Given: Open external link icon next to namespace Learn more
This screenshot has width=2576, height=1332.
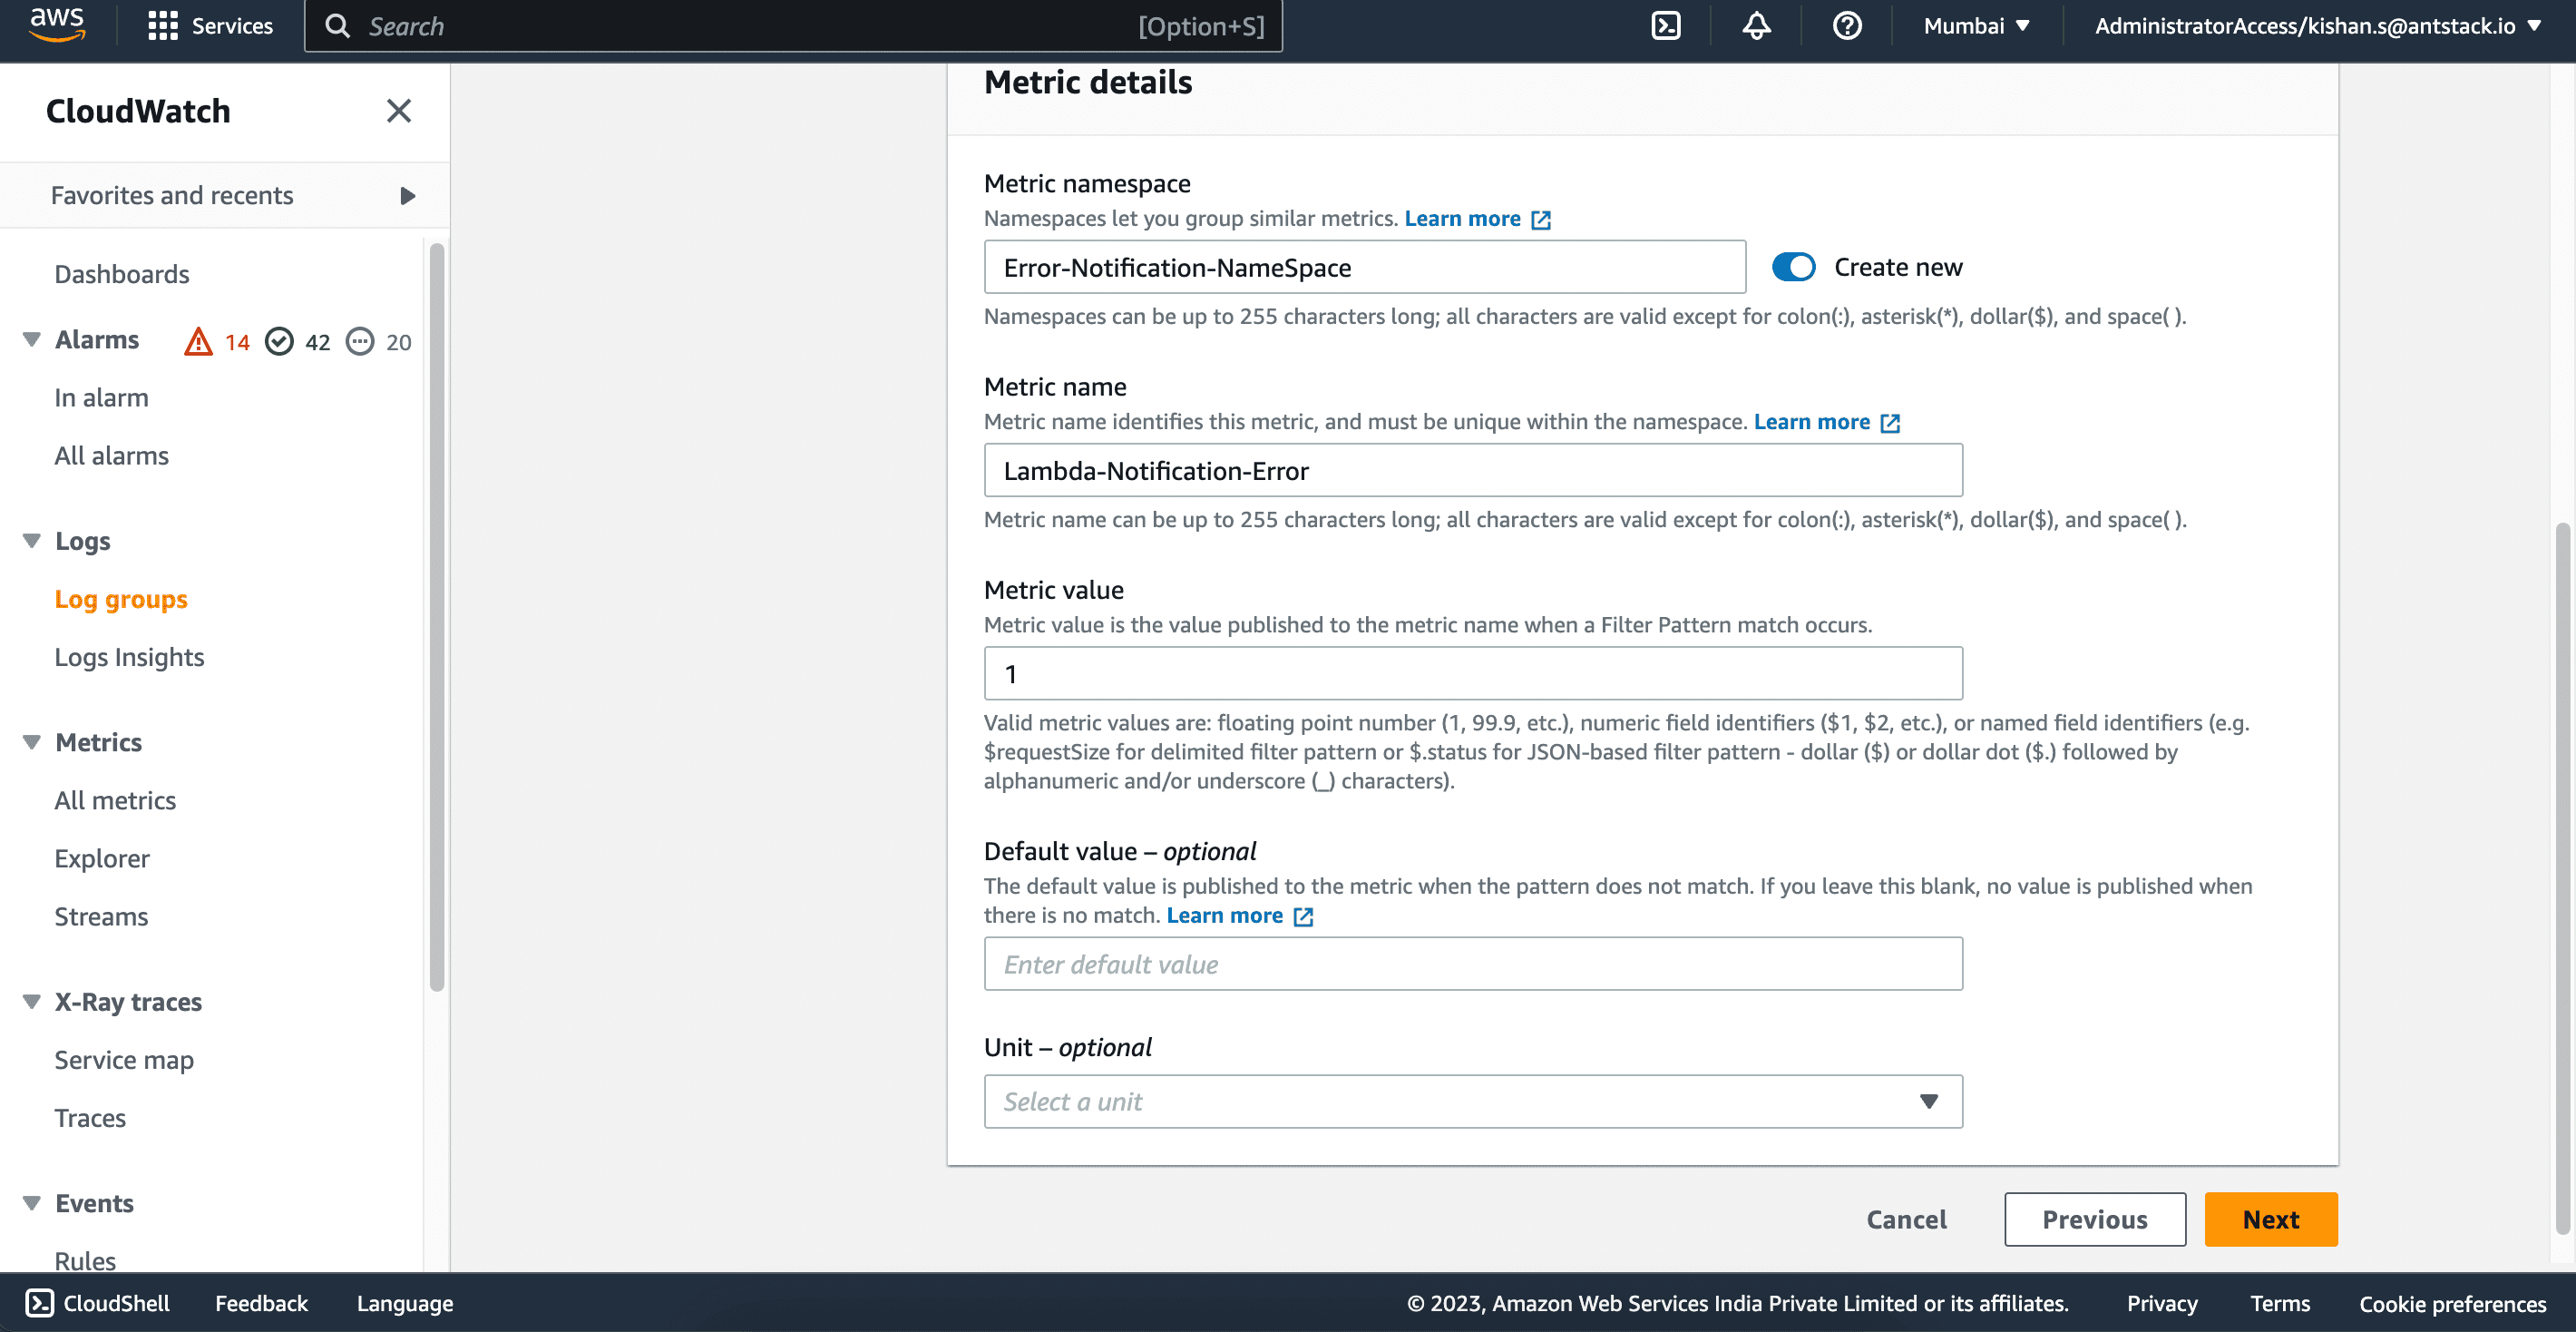Looking at the screenshot, I should tap(1541, 220).
